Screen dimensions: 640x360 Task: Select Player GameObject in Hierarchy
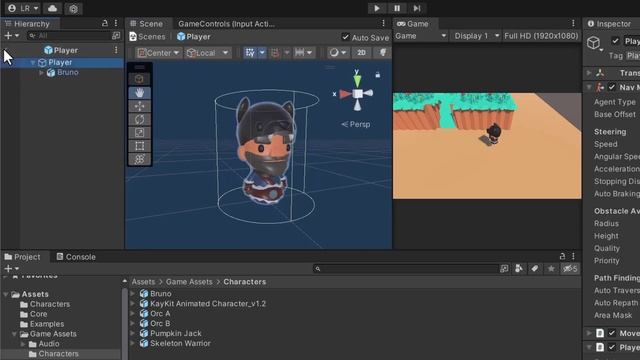60,62
